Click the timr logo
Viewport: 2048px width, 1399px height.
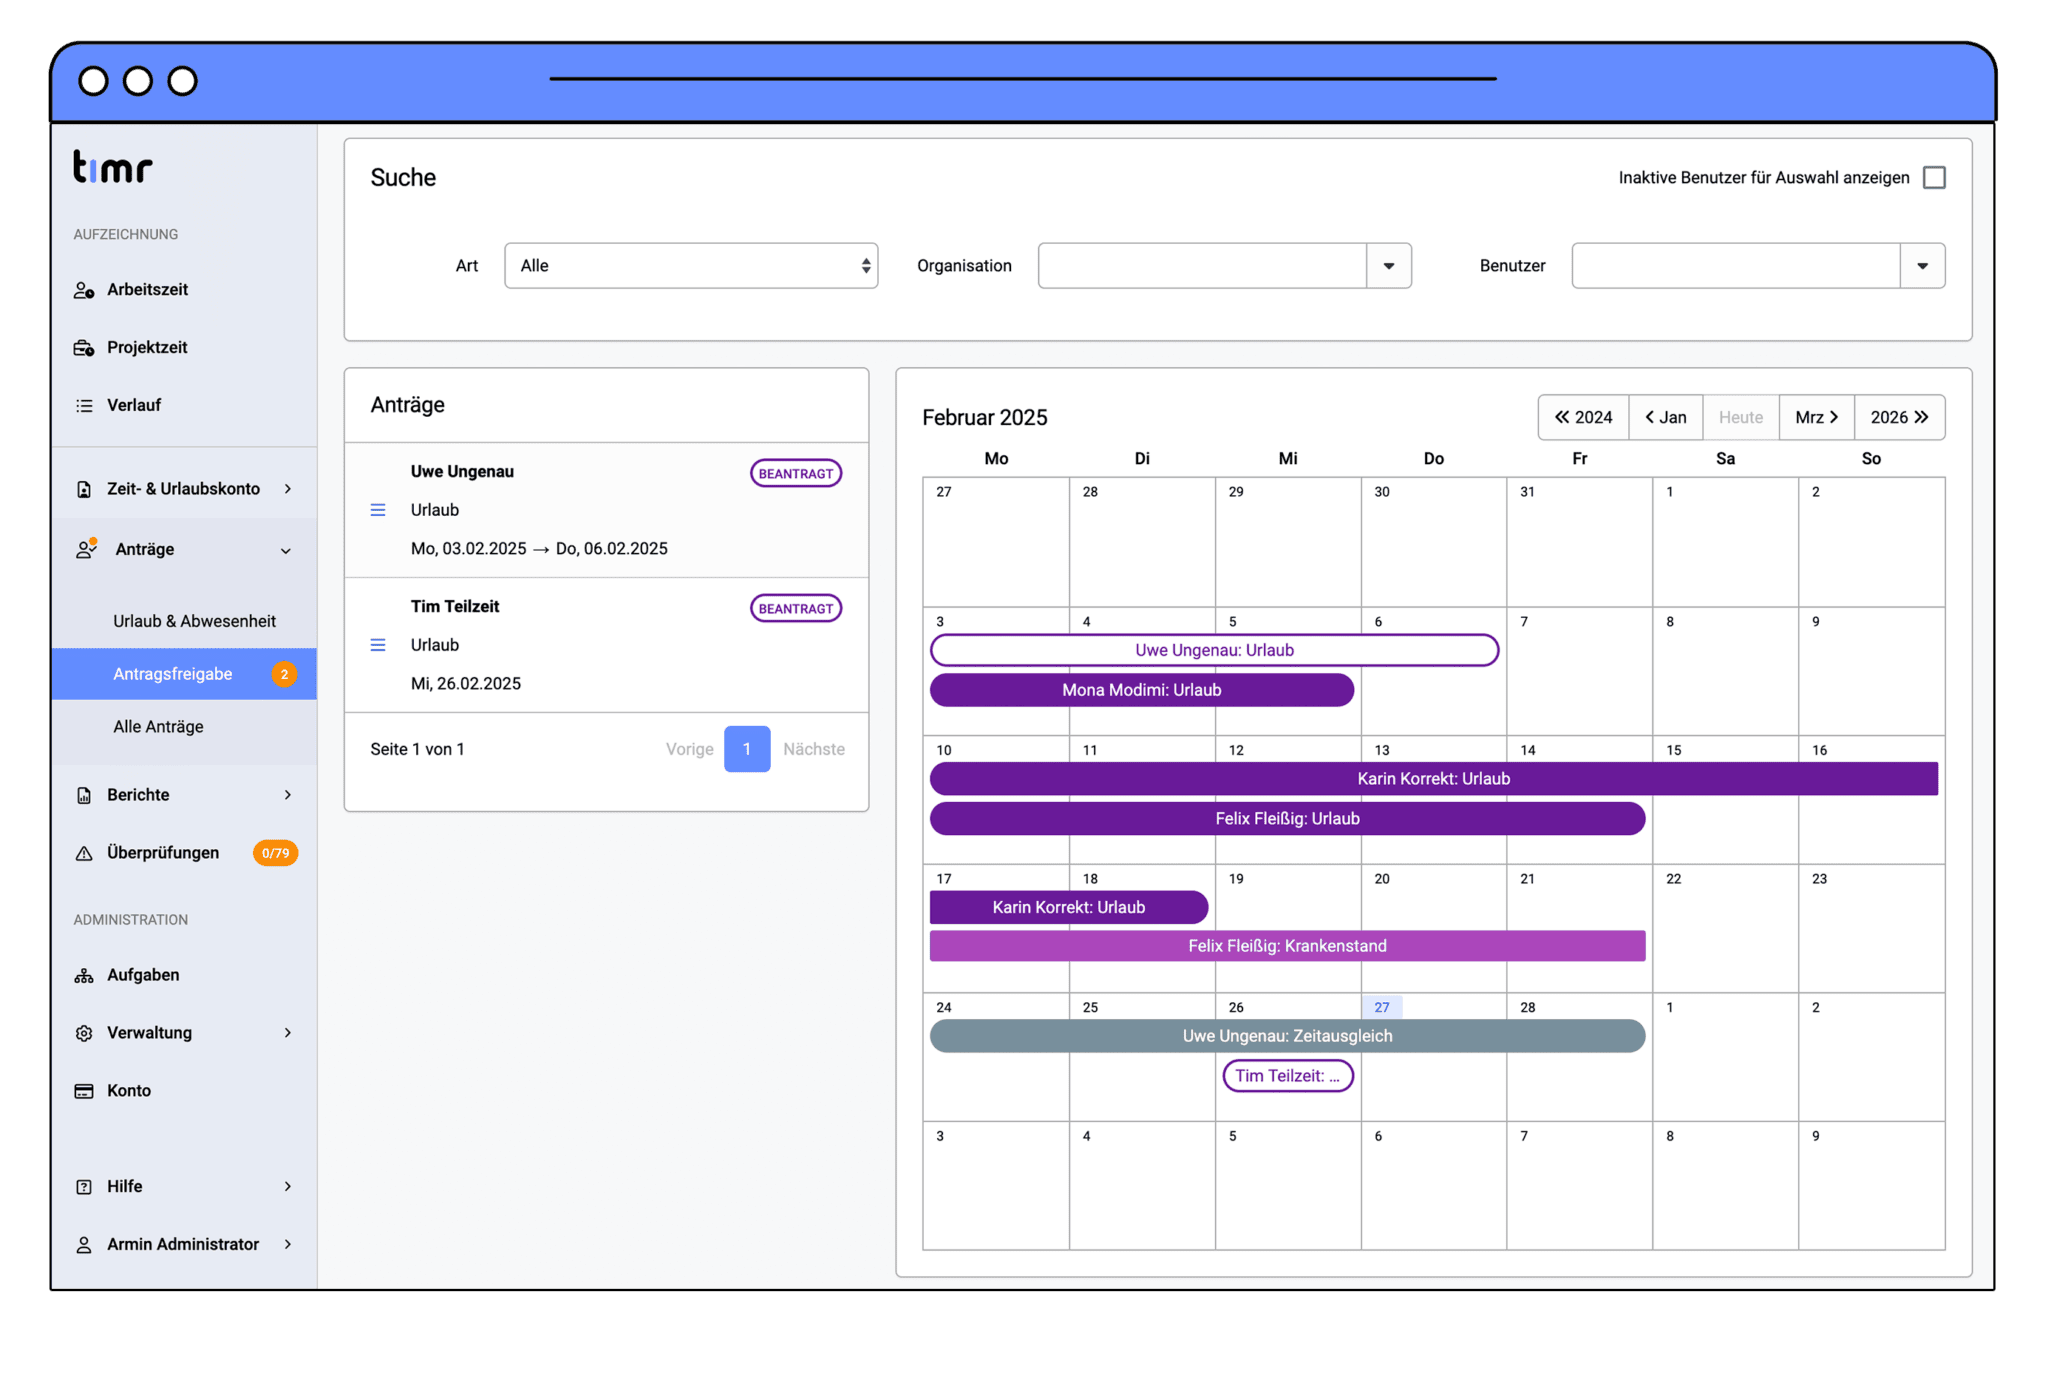coord(113,167)
